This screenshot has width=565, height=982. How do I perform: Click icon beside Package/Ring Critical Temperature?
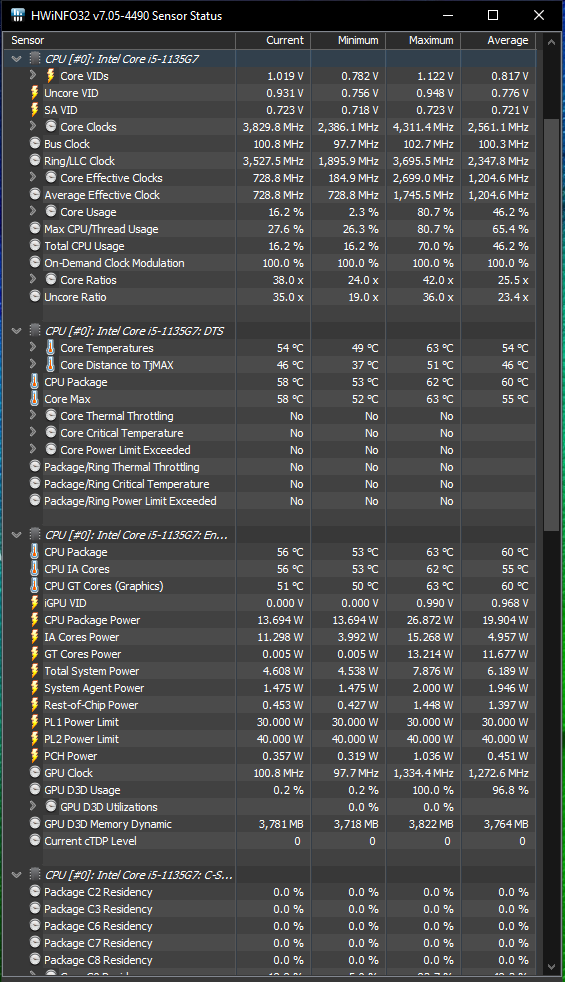click(x=35, y=483)
